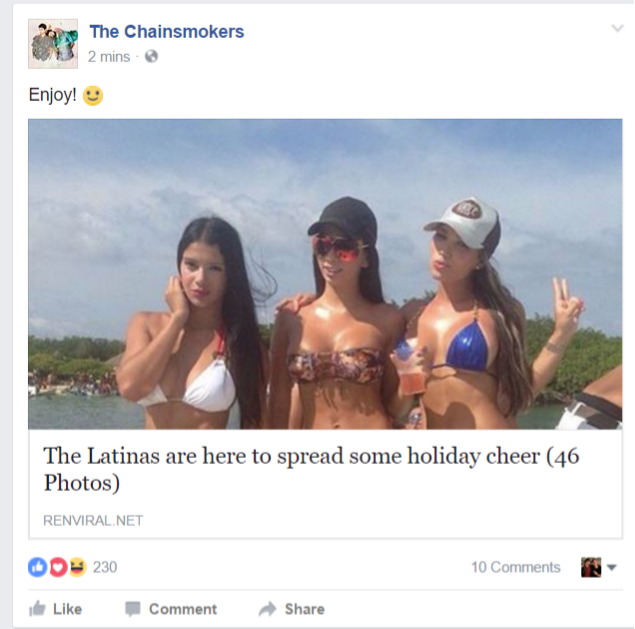The image size is (635, 629).
Task: Expand the comment identity dropdown arrow
Action: click(x=612, y=567)
